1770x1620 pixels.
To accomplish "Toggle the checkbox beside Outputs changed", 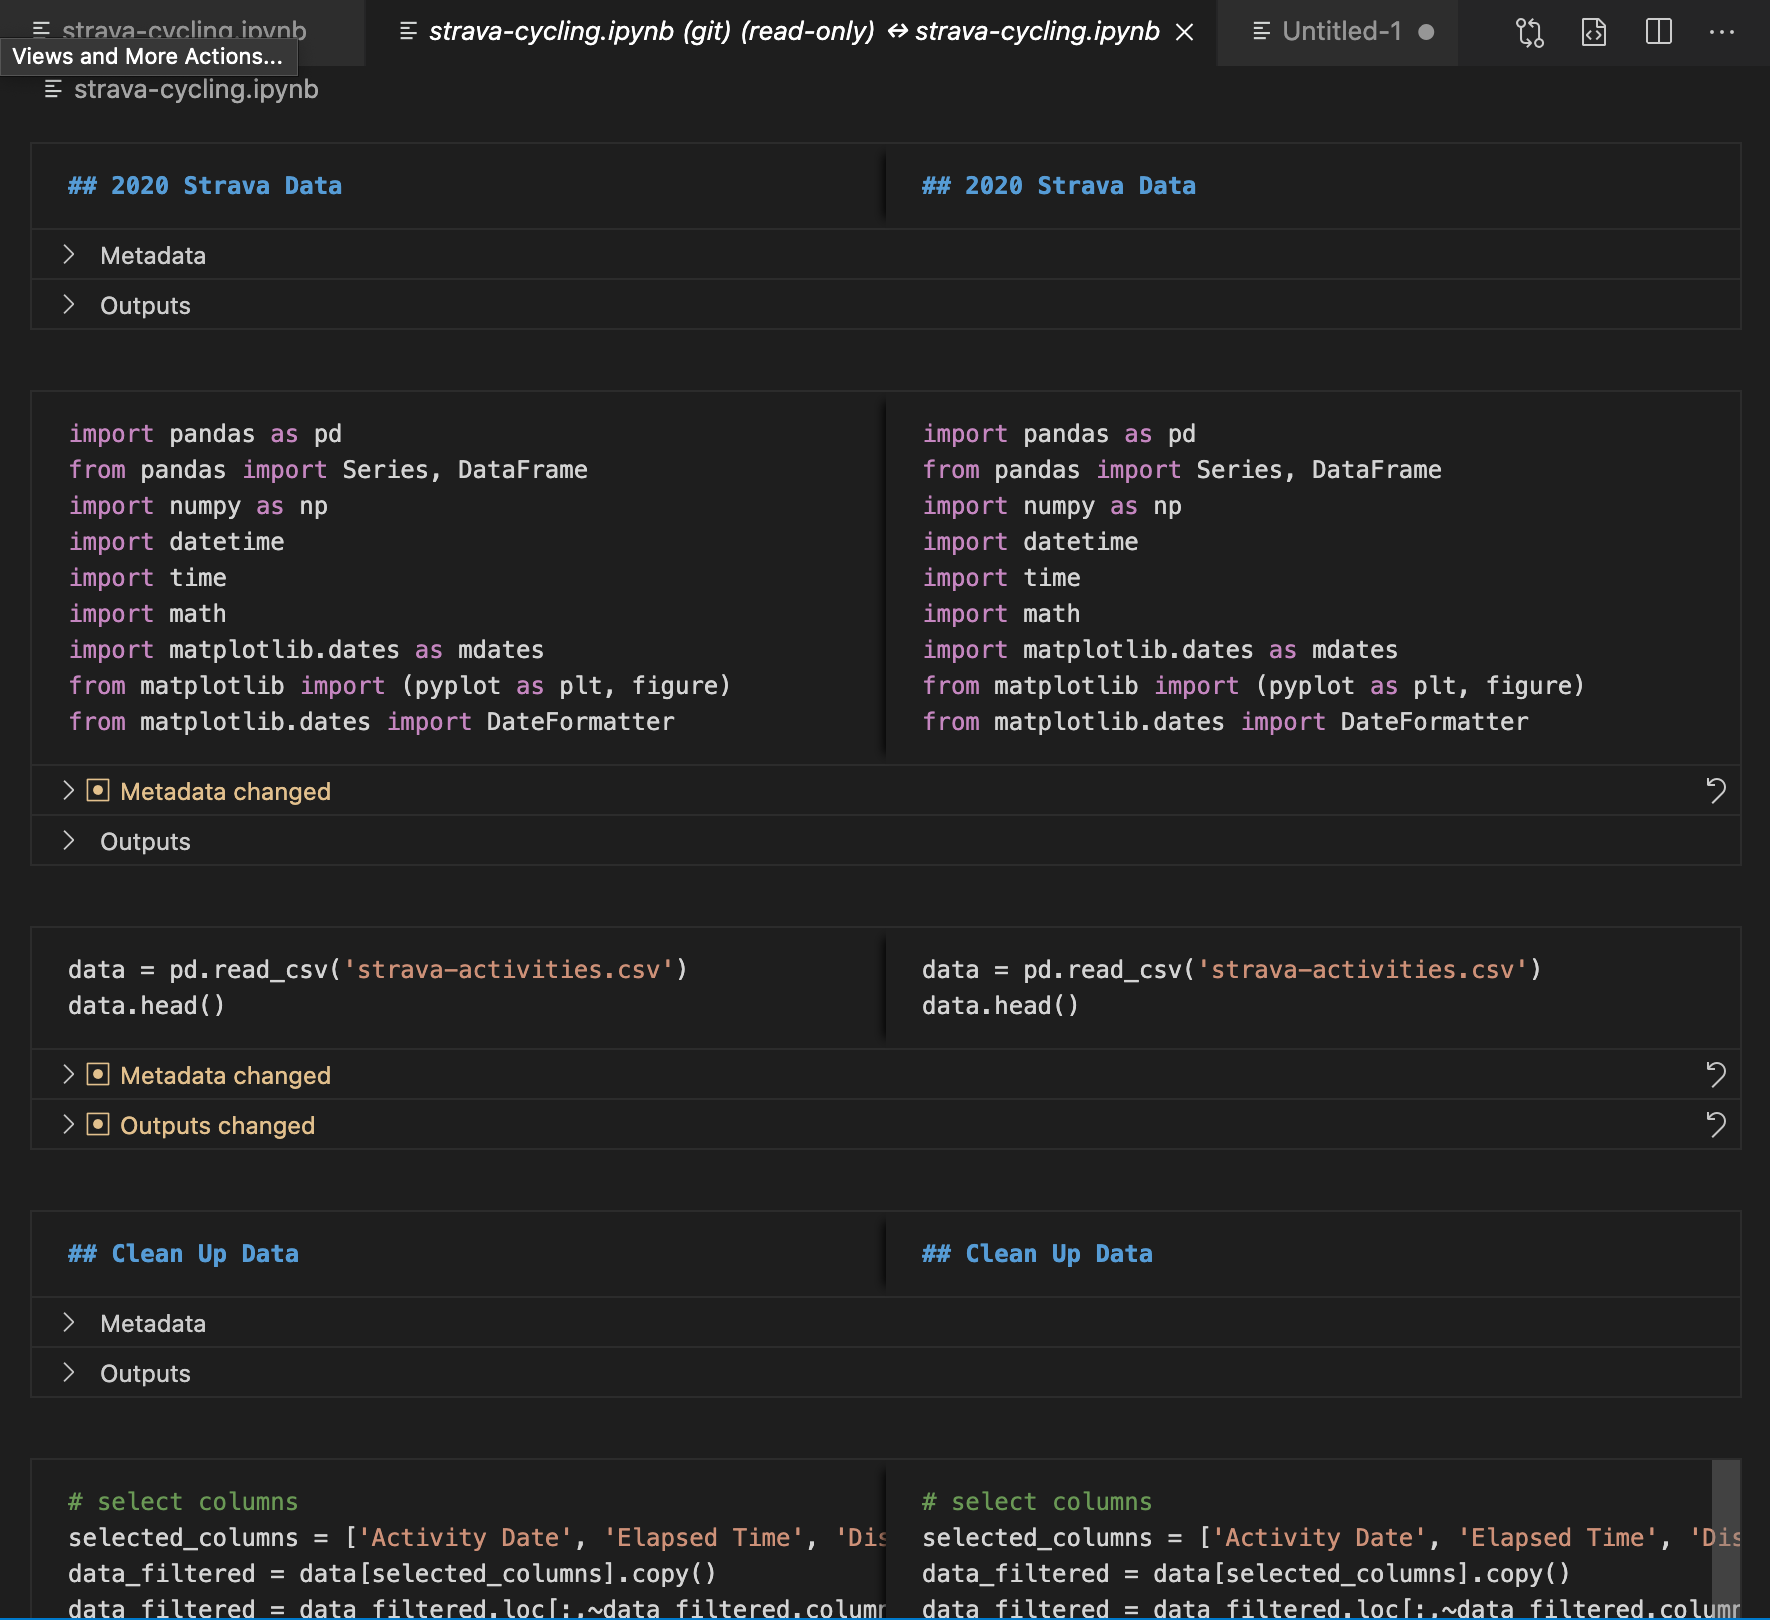I will (97, 1124).
